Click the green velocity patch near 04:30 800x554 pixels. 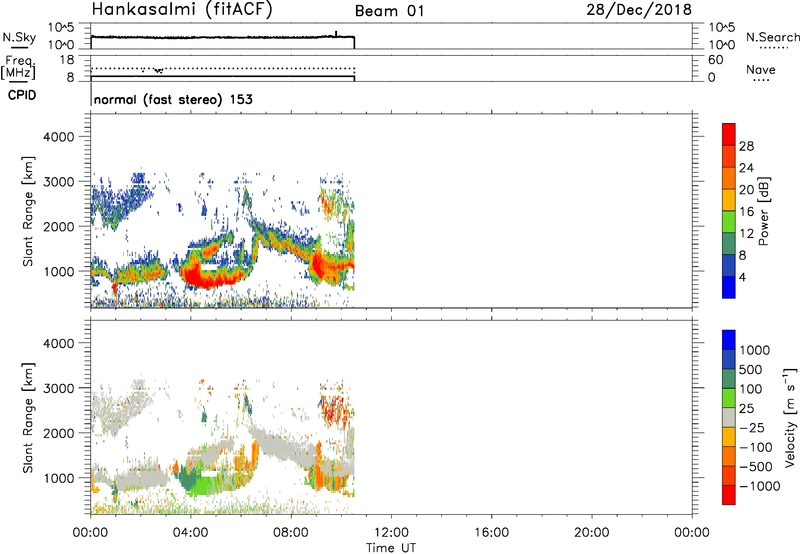point(204,486)
